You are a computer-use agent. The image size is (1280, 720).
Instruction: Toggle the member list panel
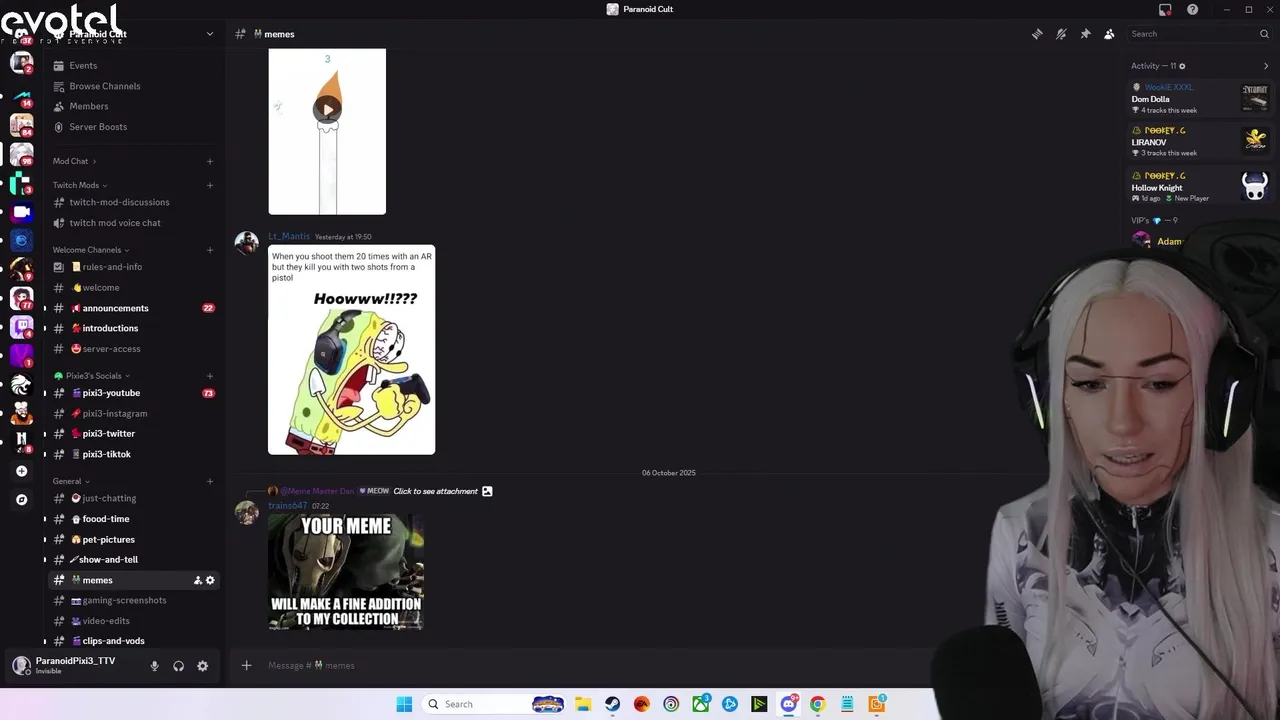(1109, 34)
